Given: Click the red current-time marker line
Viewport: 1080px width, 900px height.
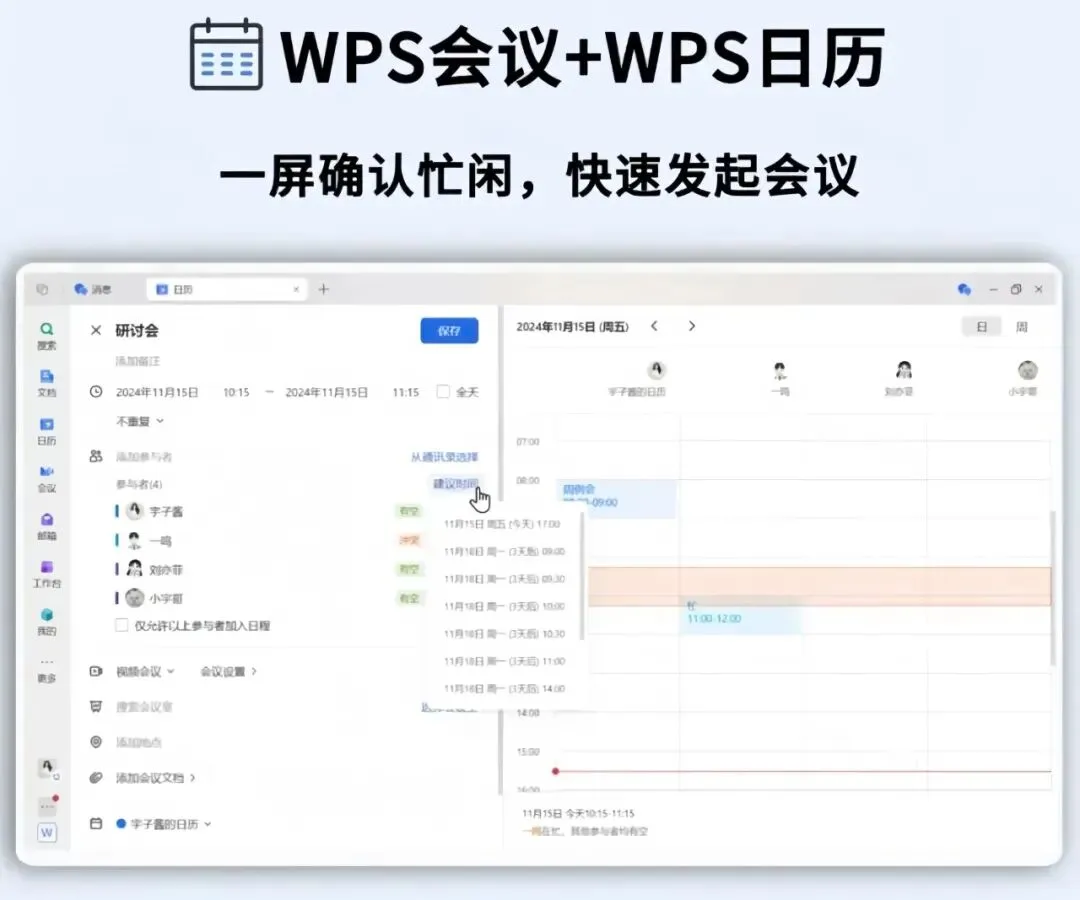Looking at the screenshot, I should coord(803,771).
